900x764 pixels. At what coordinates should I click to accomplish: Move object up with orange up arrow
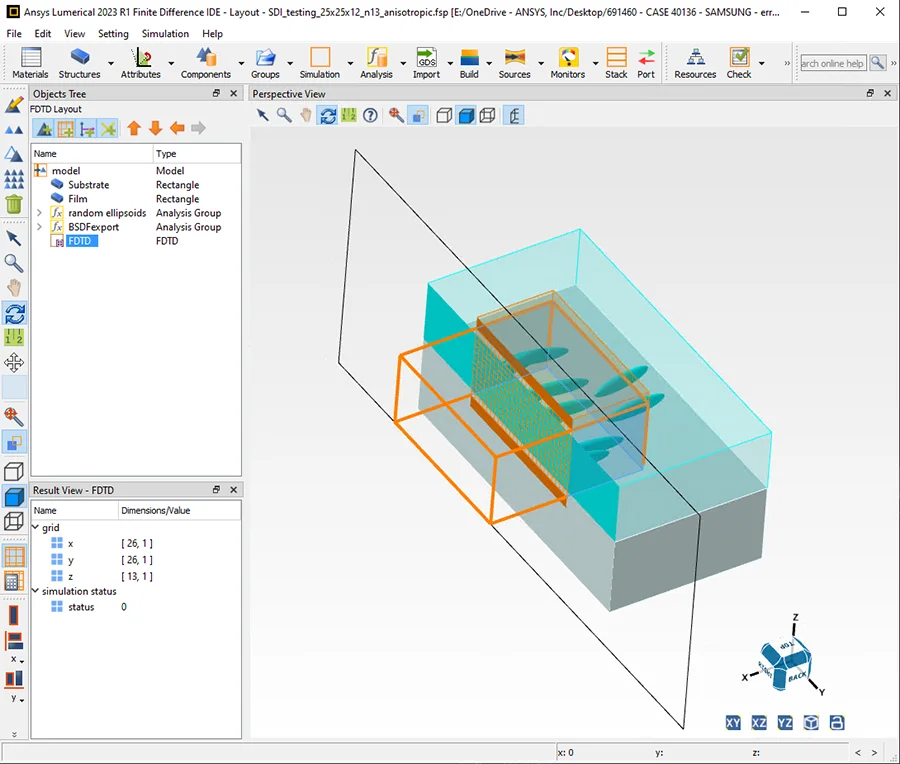[134, 128]
